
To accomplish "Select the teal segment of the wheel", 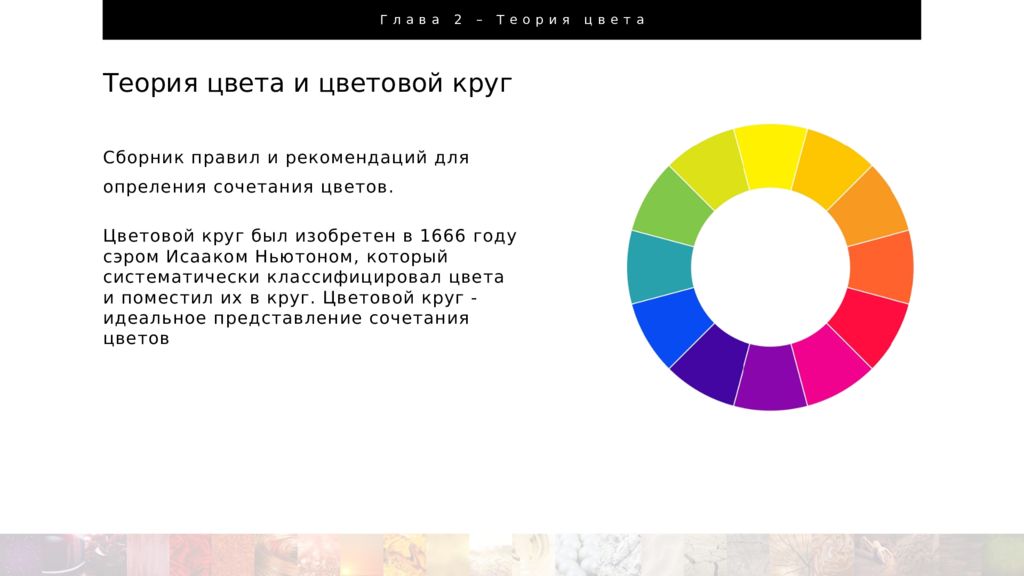I will 660,267.
